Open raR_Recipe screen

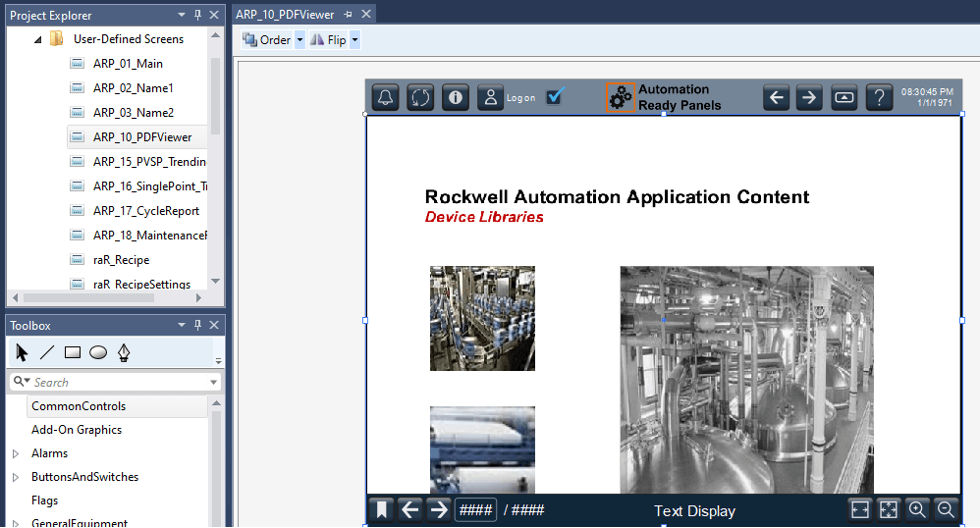[x=121, y=260]
